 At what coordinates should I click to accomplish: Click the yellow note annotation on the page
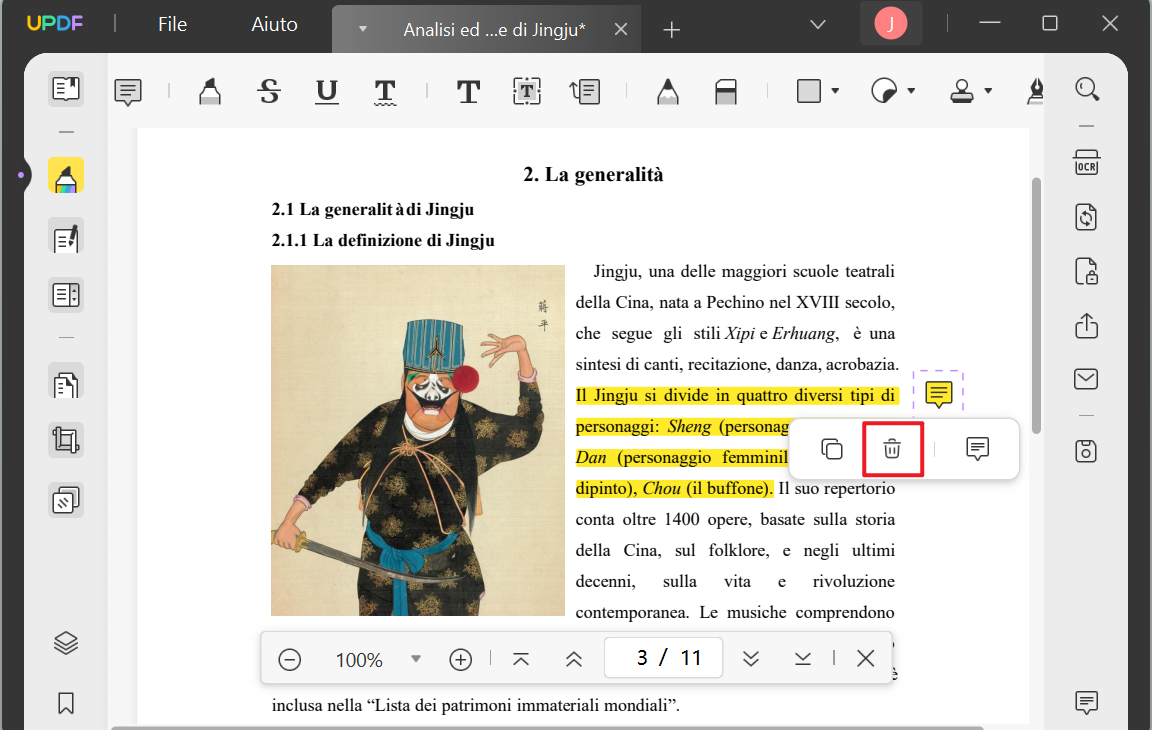click(938, 394)
